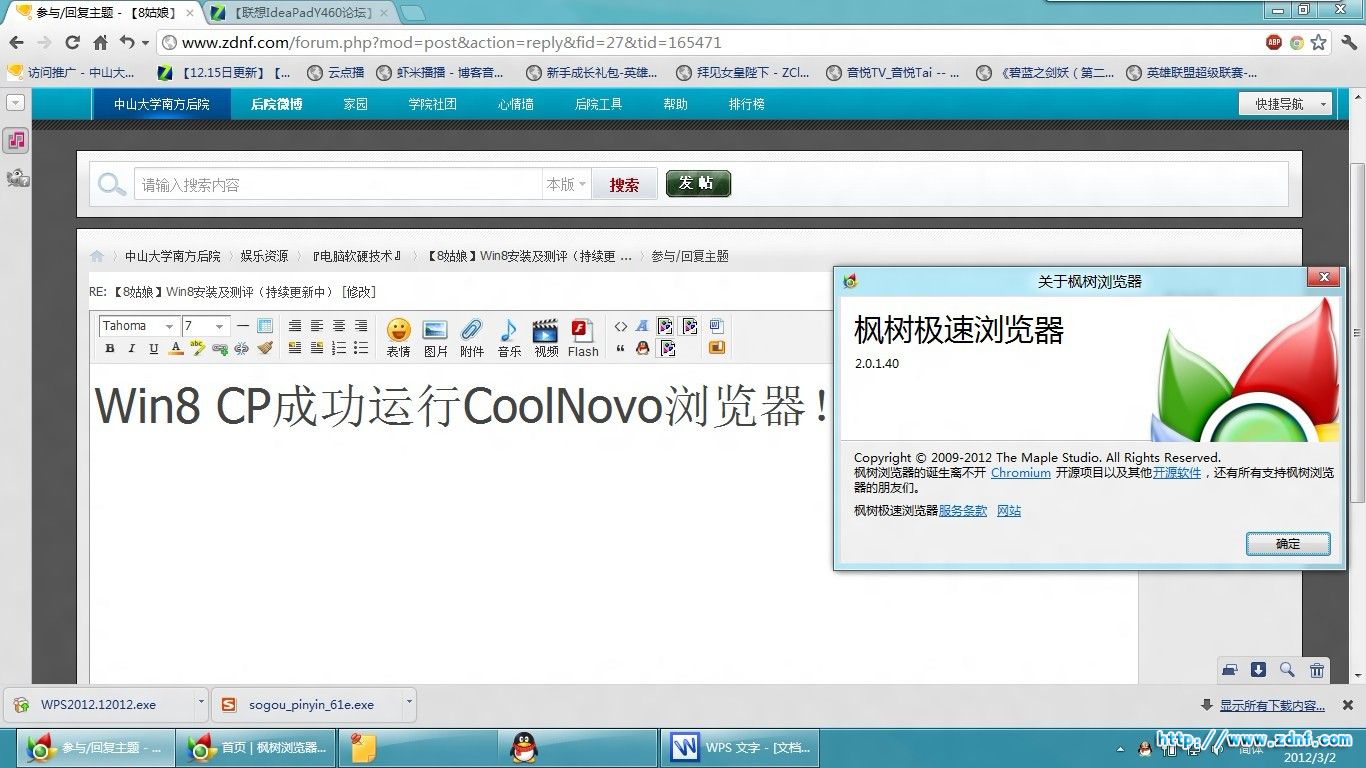
Task: Confirm the about dialog with 确定
Action: pos(1288,544)
